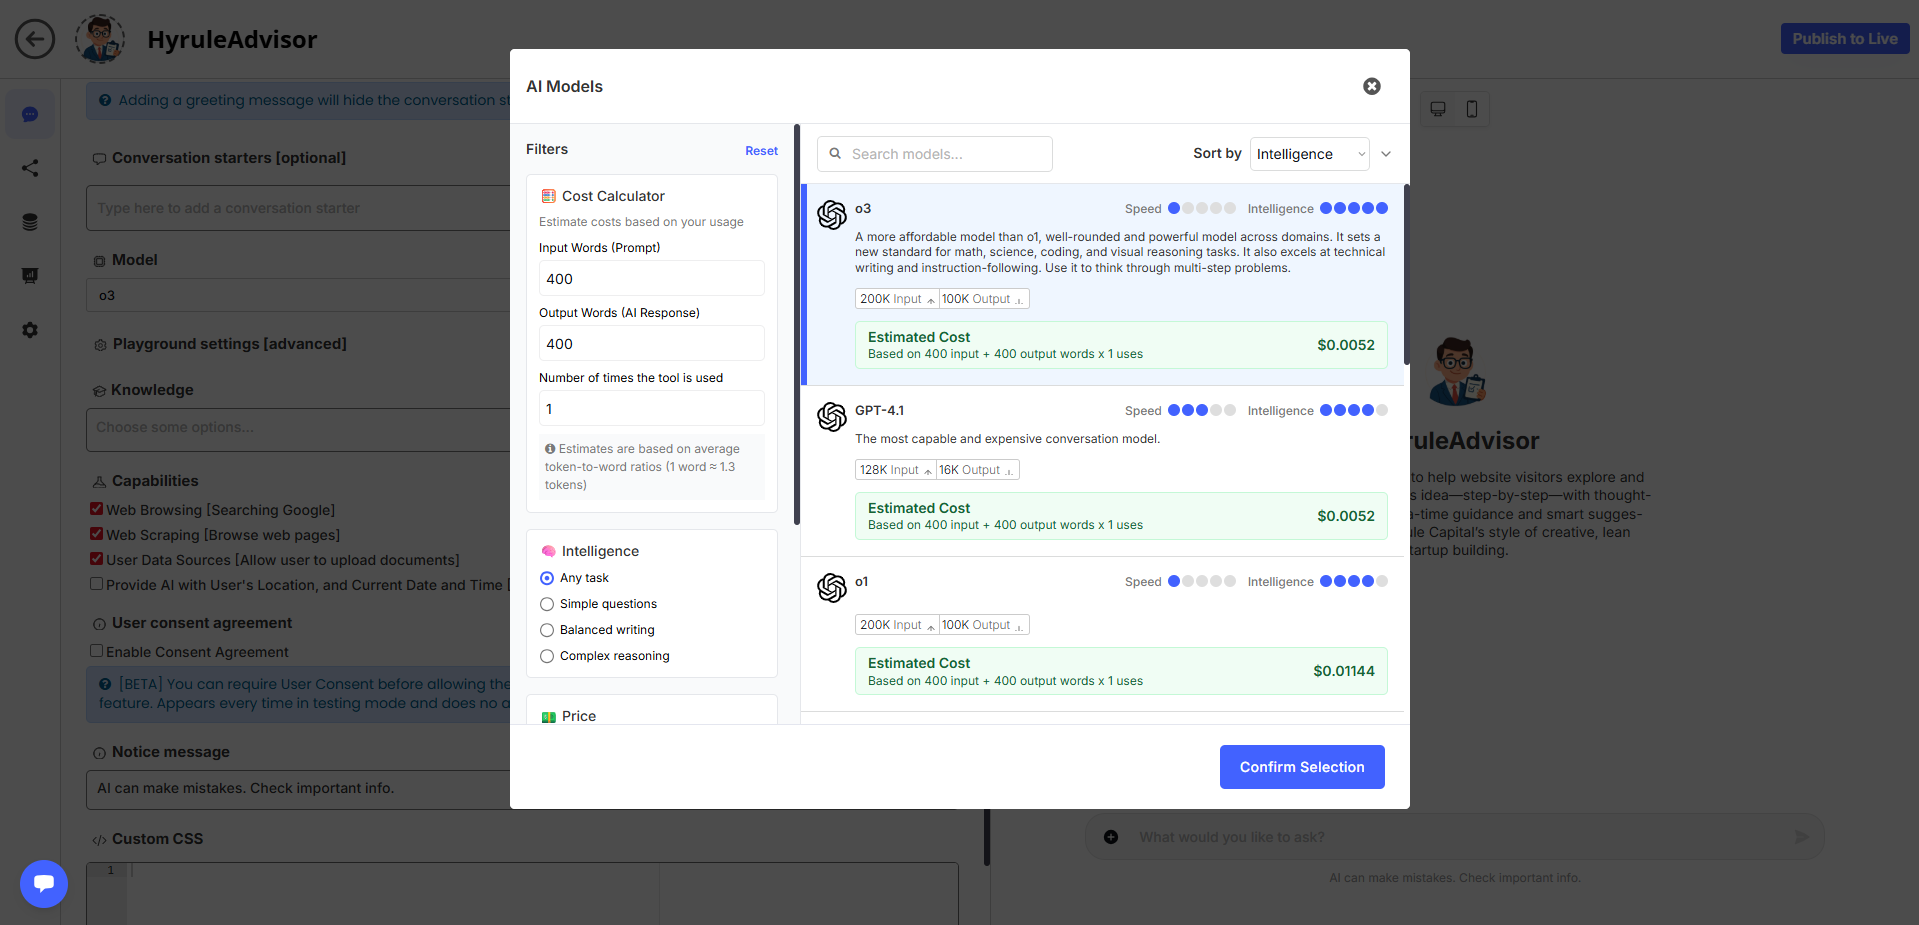
Task: Click the models list scrollbar
Action: (x=1407, y=274)
